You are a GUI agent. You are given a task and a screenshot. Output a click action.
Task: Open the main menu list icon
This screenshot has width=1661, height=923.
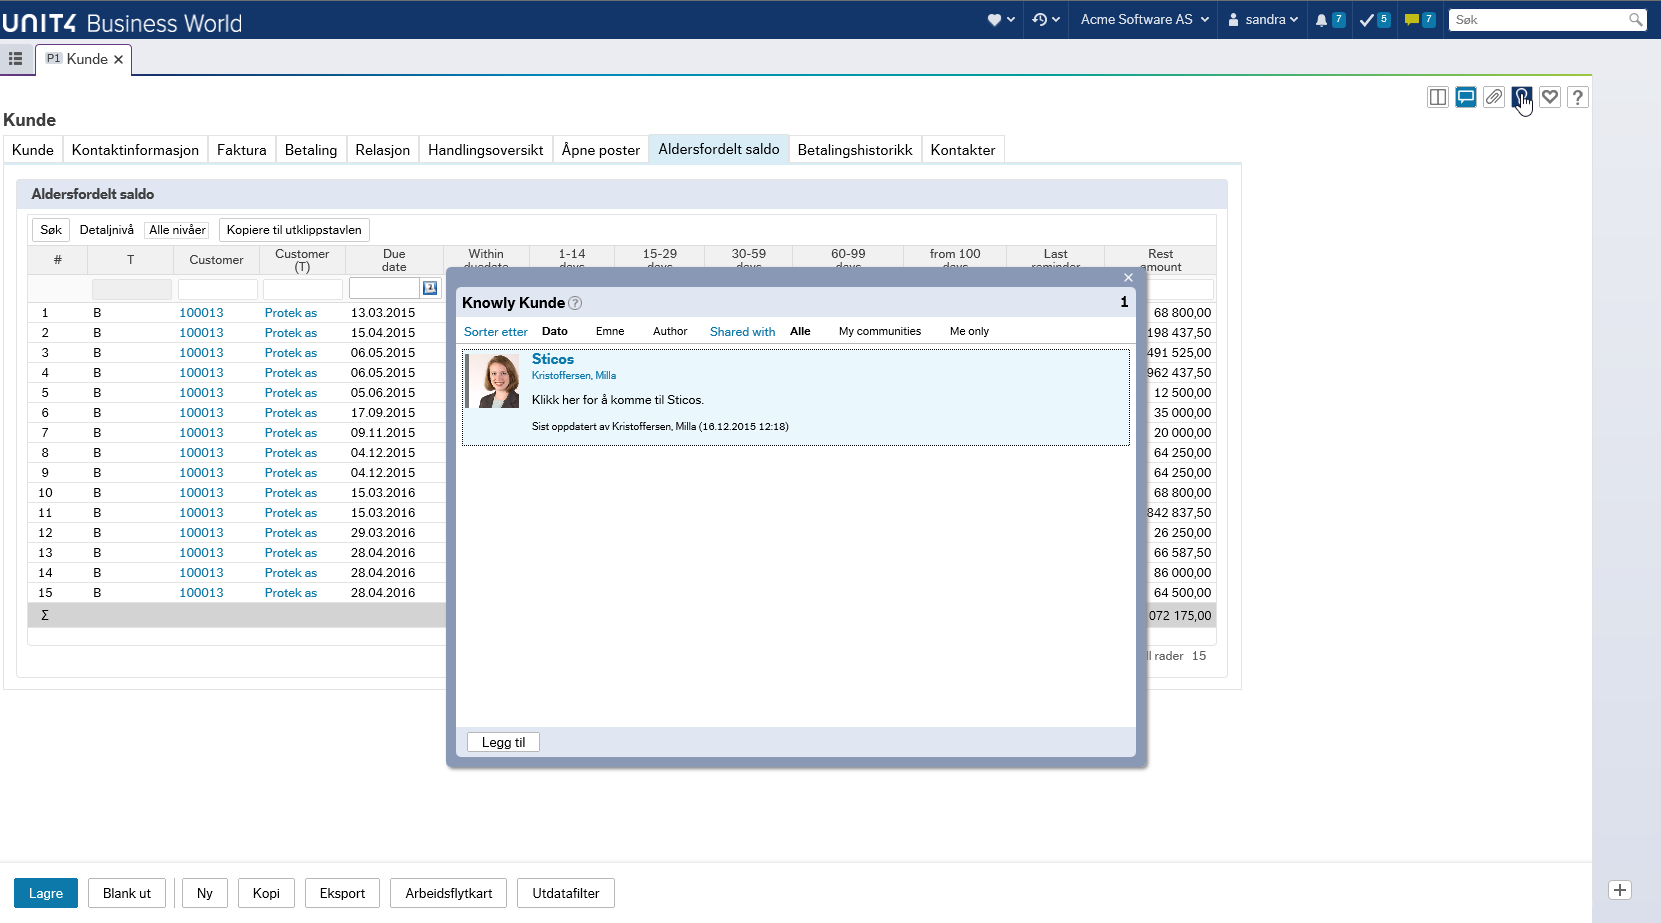[x=15, y=59]
